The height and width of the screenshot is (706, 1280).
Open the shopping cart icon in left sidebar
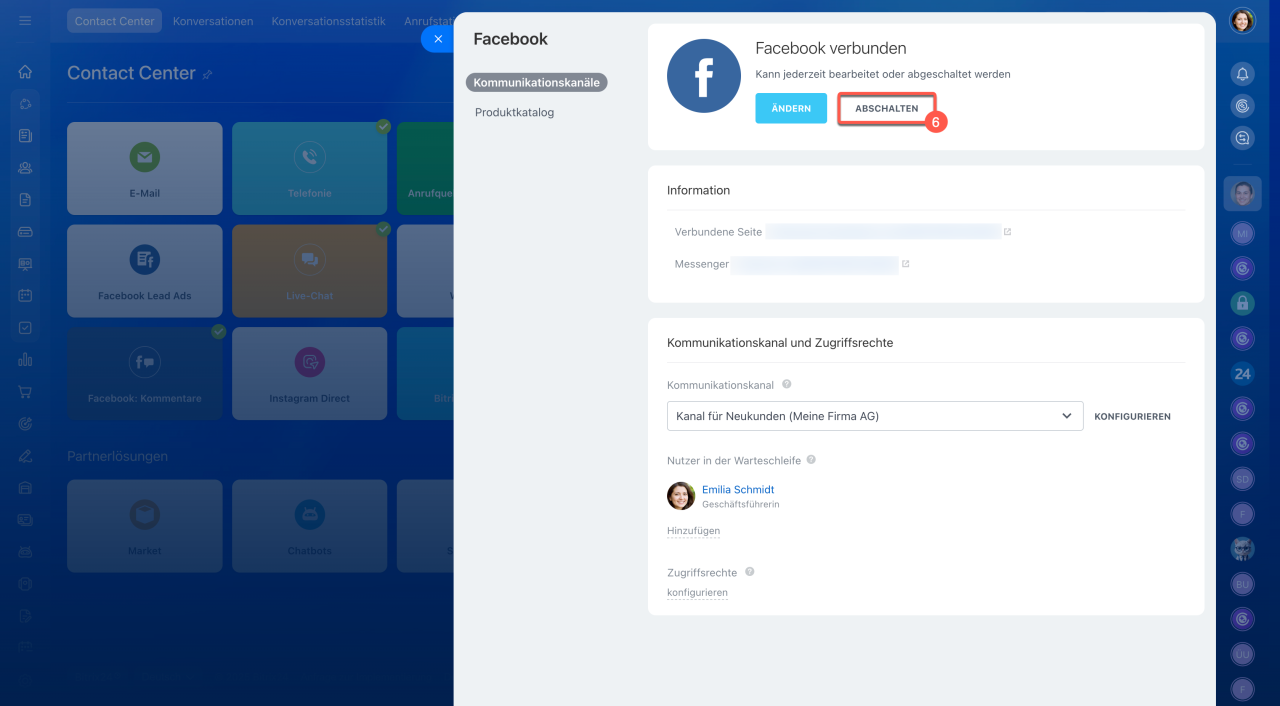[25, 392]
